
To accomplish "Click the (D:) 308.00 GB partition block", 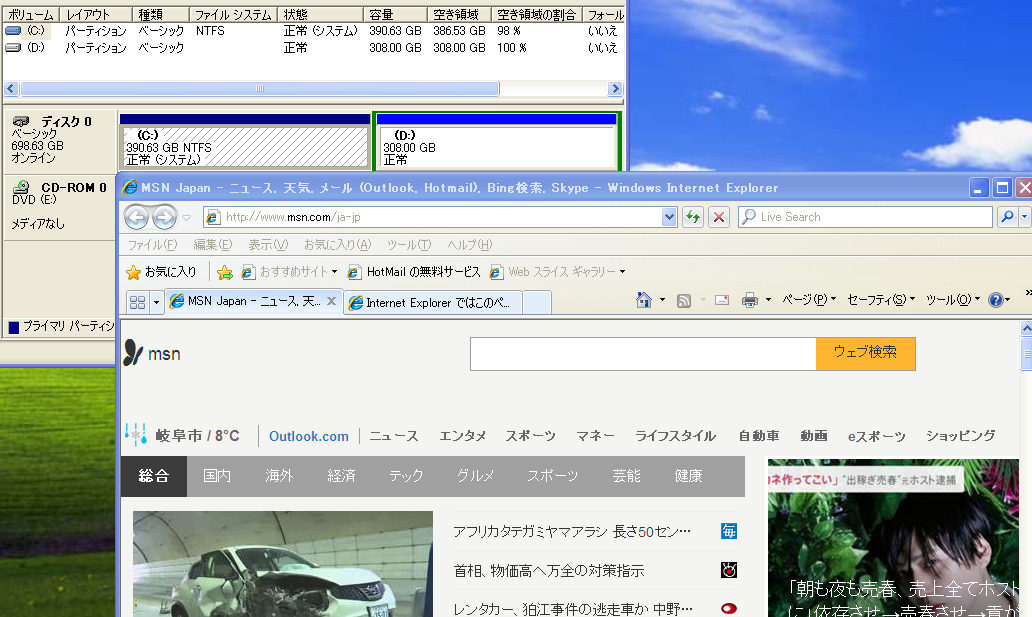I will [496, 140].
